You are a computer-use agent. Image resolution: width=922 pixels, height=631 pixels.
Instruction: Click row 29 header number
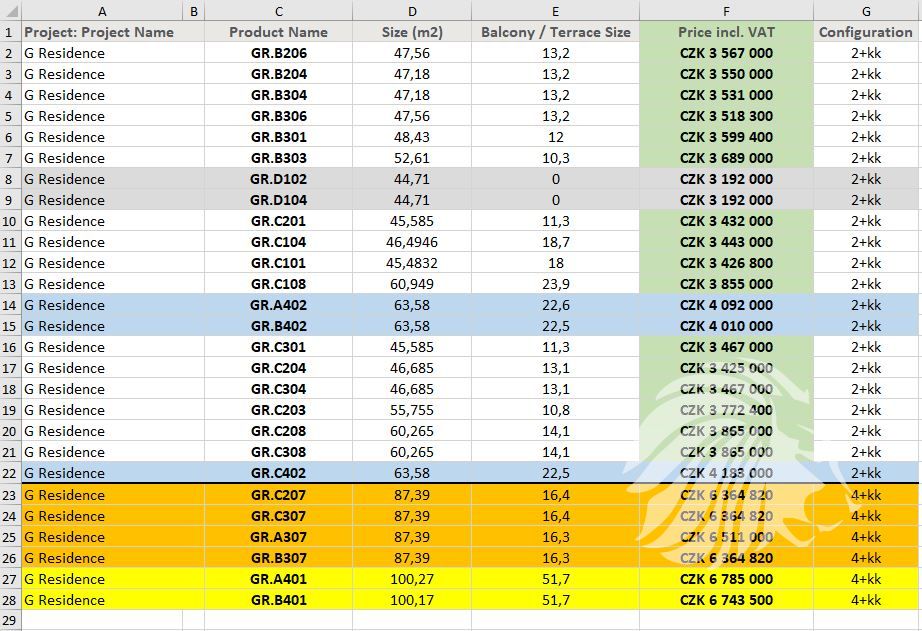(x=10, y=621)
